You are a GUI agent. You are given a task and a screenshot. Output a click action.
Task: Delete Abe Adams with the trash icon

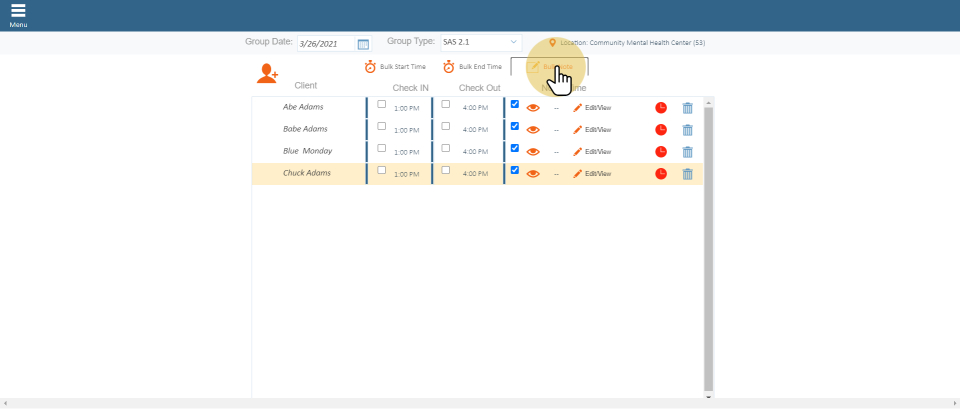pyautogui.click(x=687, y=107)
